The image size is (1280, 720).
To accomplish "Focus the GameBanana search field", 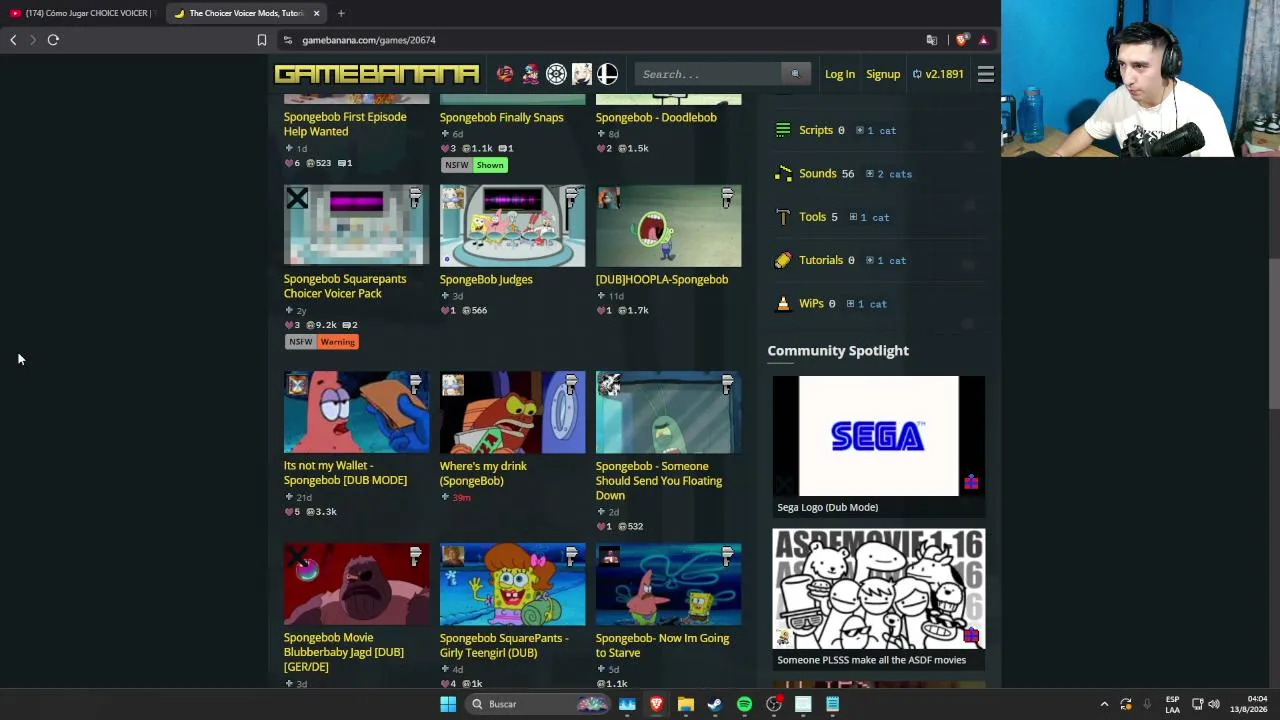I will pos(709,74).
